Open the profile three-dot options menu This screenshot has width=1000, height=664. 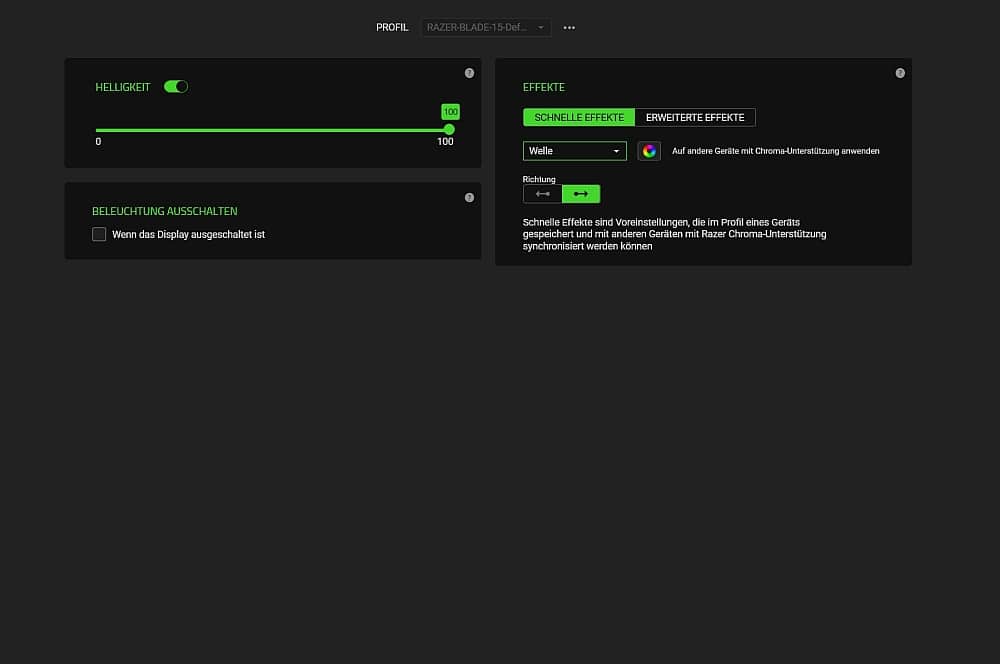[569, 28]
